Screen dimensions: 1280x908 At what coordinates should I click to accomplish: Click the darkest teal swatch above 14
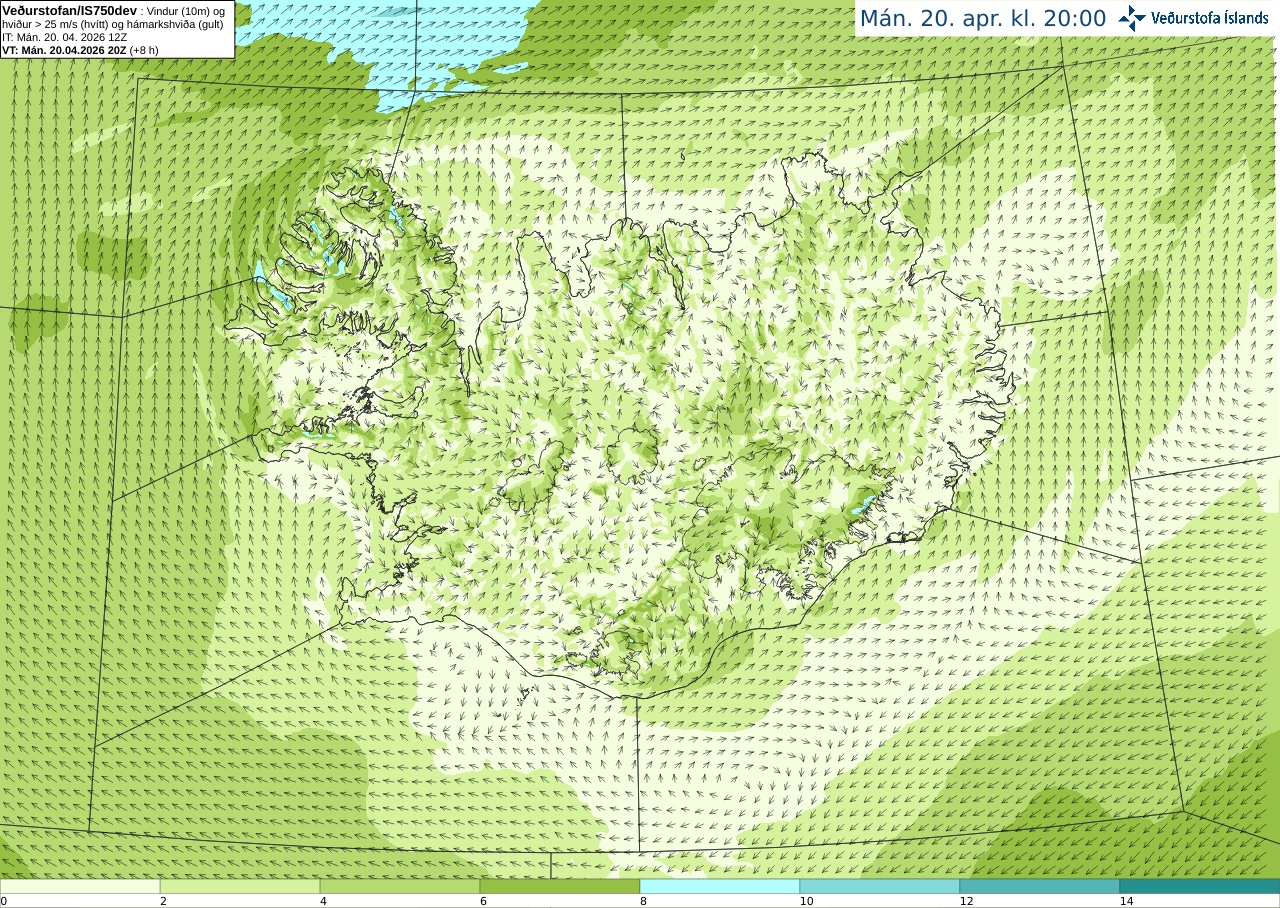(x=1200, y=886)
